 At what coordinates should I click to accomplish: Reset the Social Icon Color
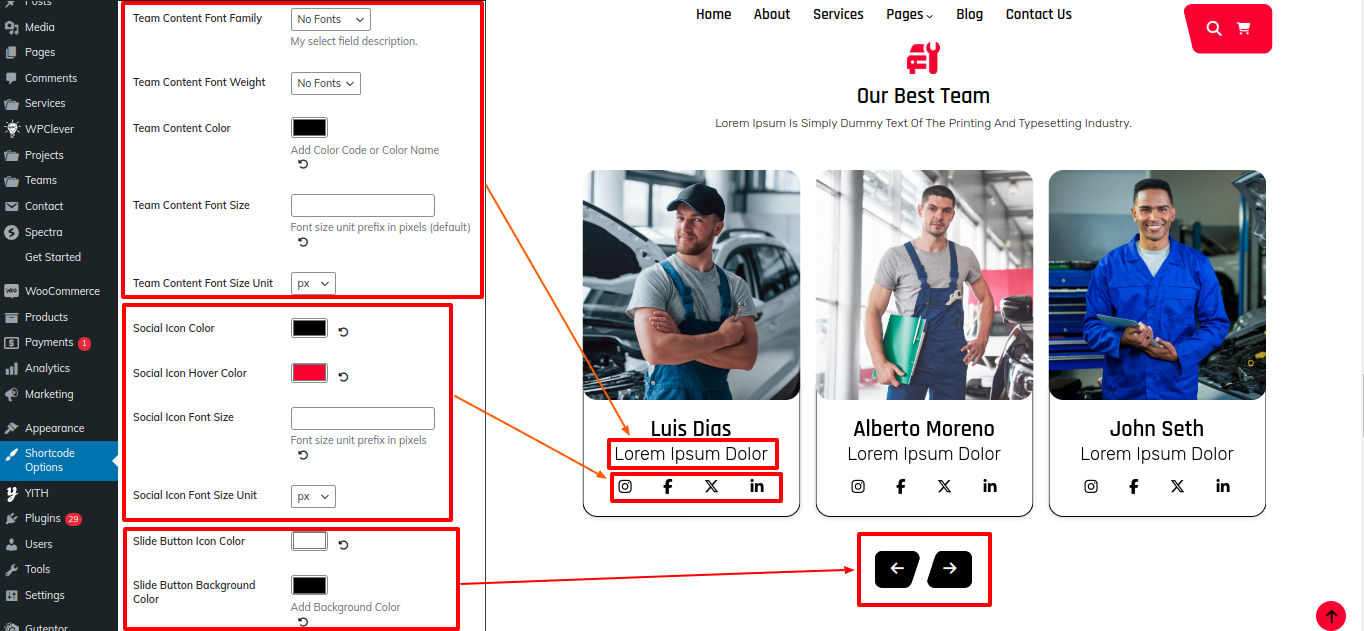[x=343, y=332]
